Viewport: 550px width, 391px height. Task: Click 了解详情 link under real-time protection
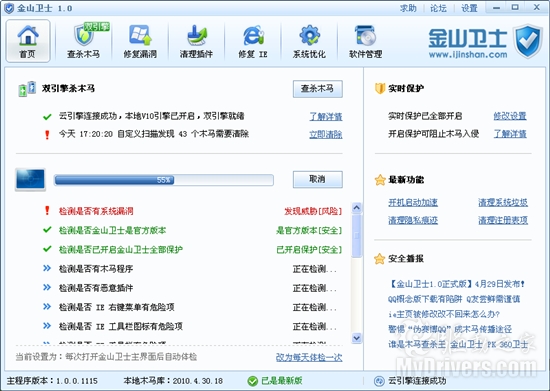510,134
